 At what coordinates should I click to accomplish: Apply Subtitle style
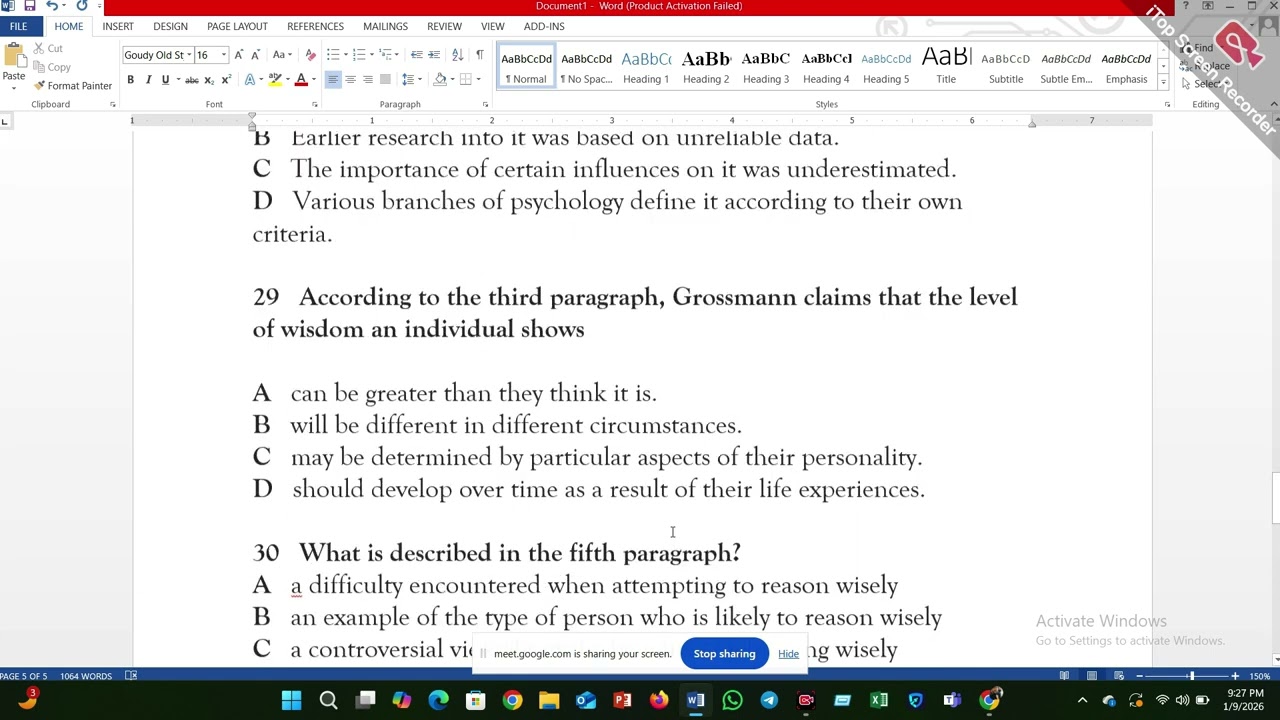coord(1006,66)
